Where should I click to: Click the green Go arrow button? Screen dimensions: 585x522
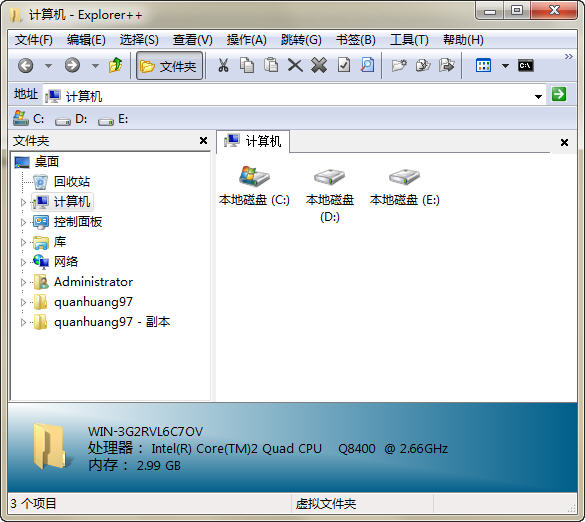(x=559, y=94)
